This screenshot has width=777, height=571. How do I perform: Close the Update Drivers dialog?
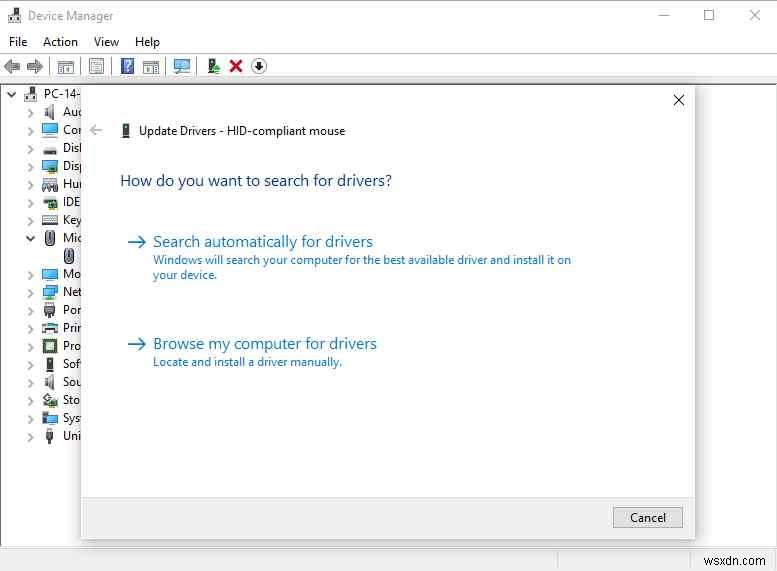coord(679,100)
